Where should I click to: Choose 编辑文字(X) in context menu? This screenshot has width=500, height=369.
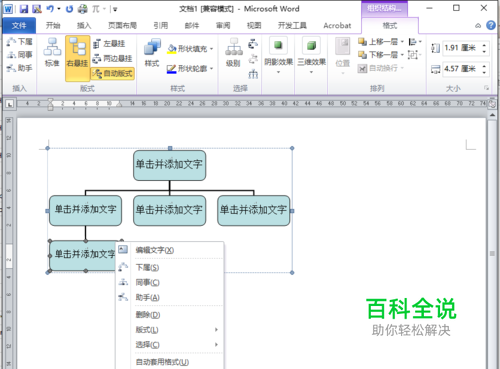[170, 250]
